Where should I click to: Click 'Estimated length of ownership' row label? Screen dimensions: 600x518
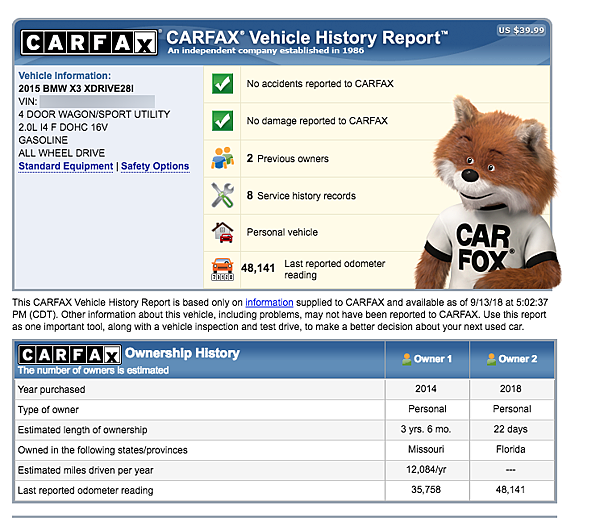(82, 430)
